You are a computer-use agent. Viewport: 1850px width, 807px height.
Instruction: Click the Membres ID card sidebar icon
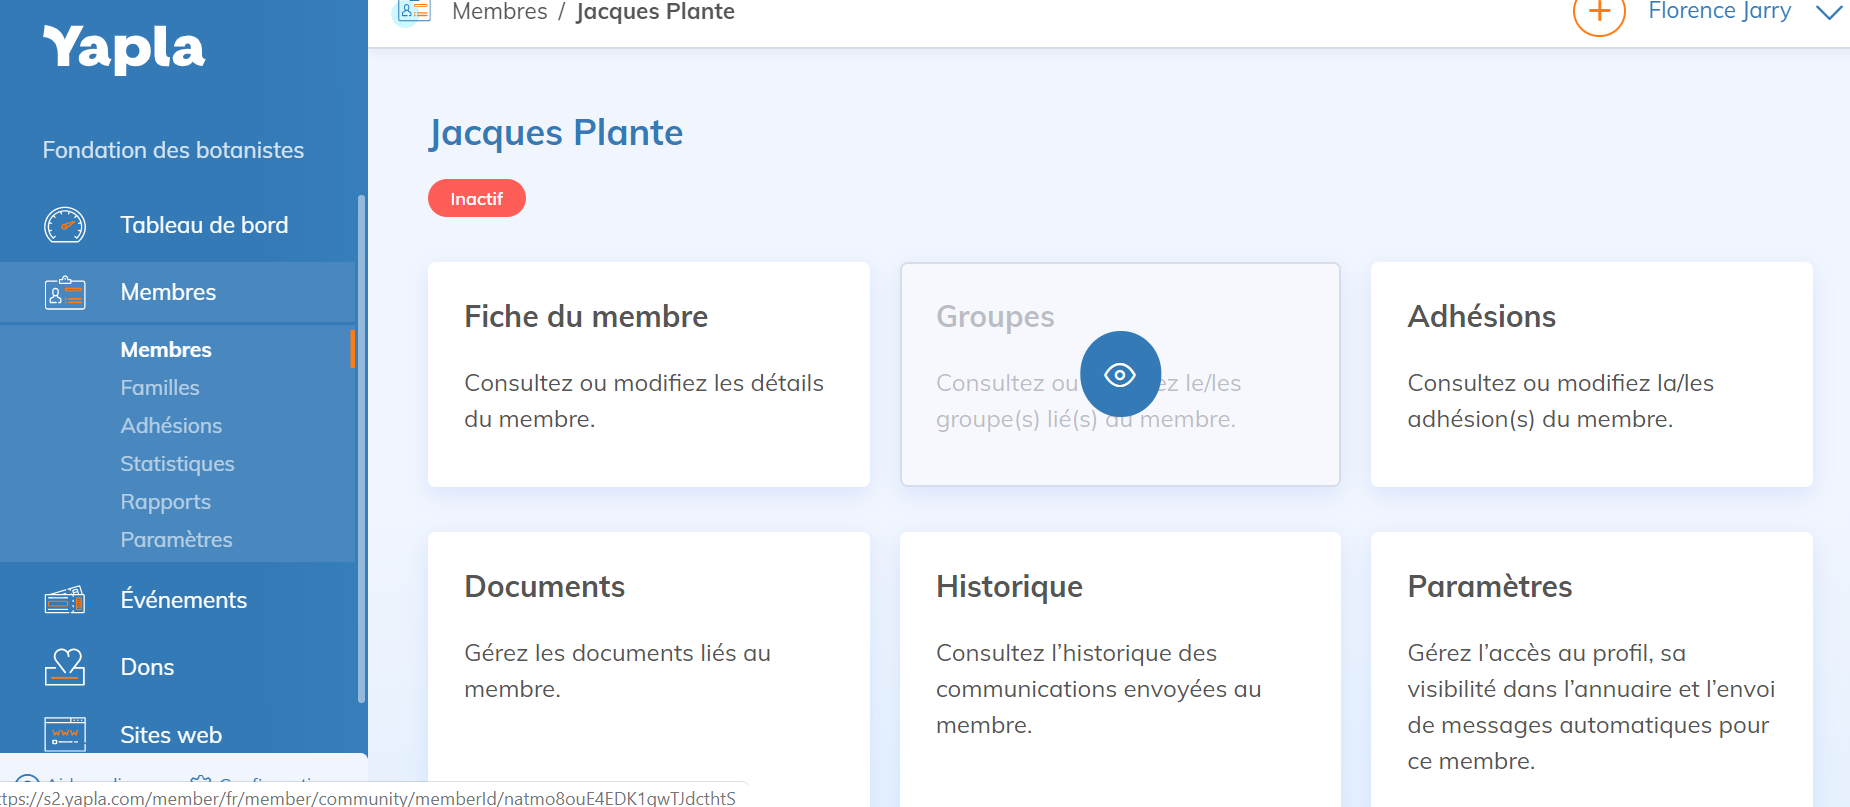point(65,293)
